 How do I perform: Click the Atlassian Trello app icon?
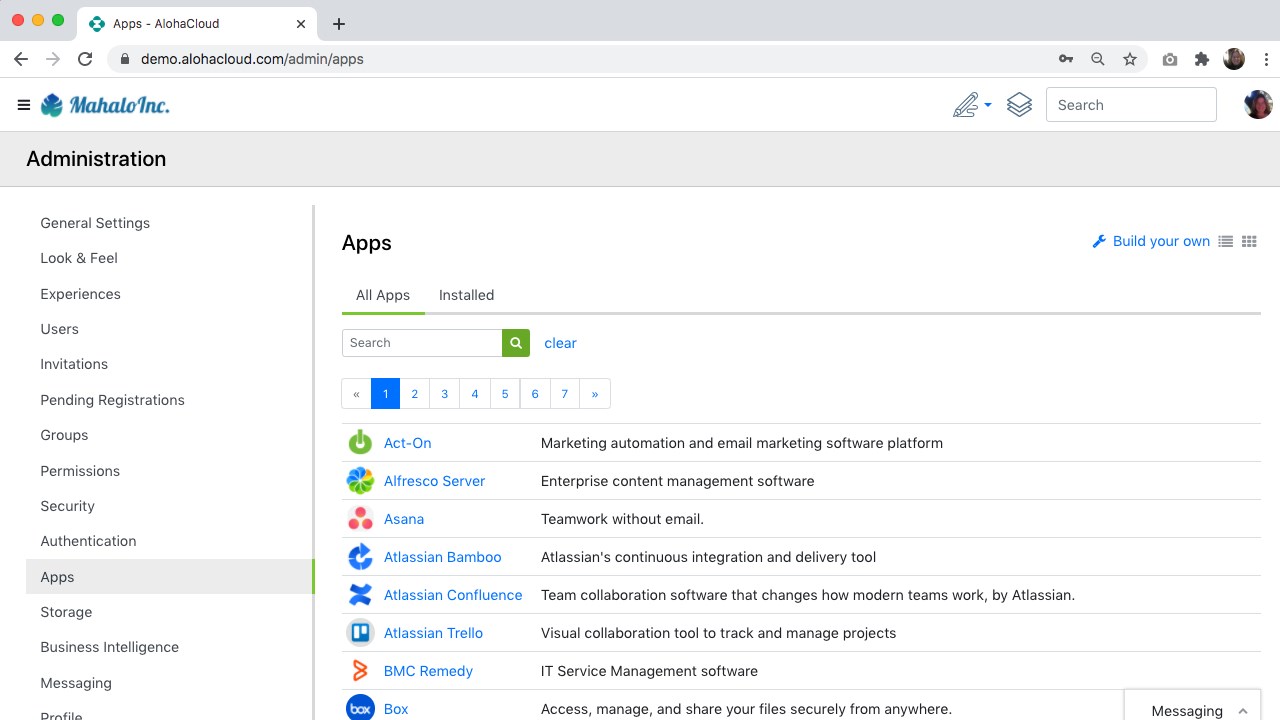pyautogui.click(x=360, y=633)
